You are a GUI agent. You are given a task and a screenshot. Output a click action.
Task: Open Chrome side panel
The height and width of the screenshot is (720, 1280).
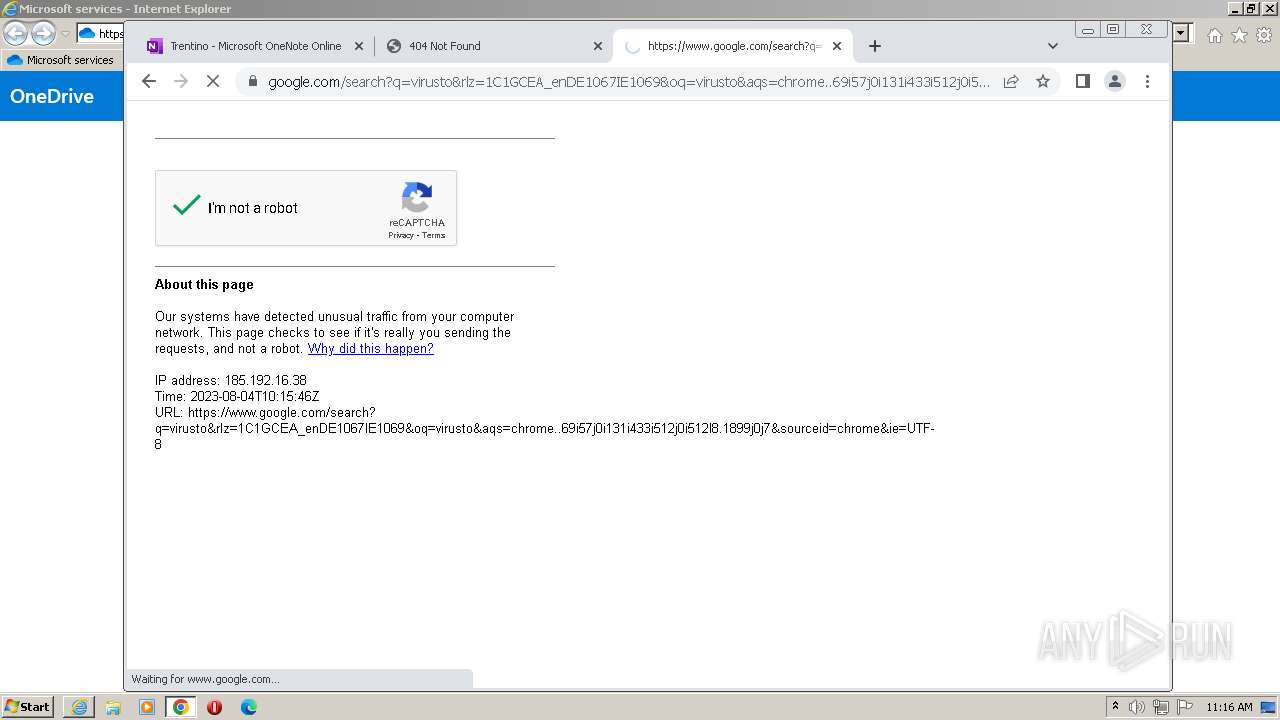point(1082,82)
